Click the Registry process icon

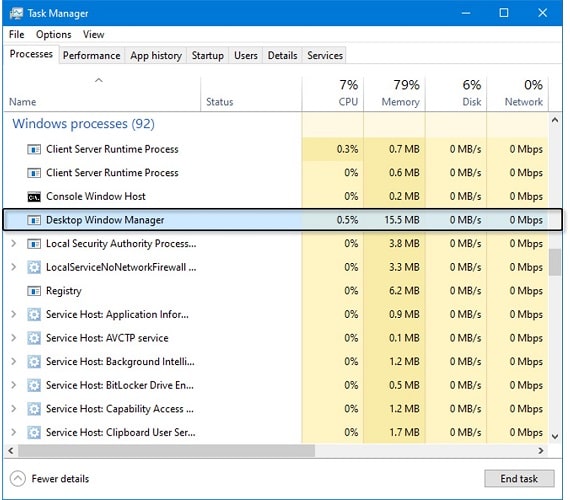click(x=34, y=291)
